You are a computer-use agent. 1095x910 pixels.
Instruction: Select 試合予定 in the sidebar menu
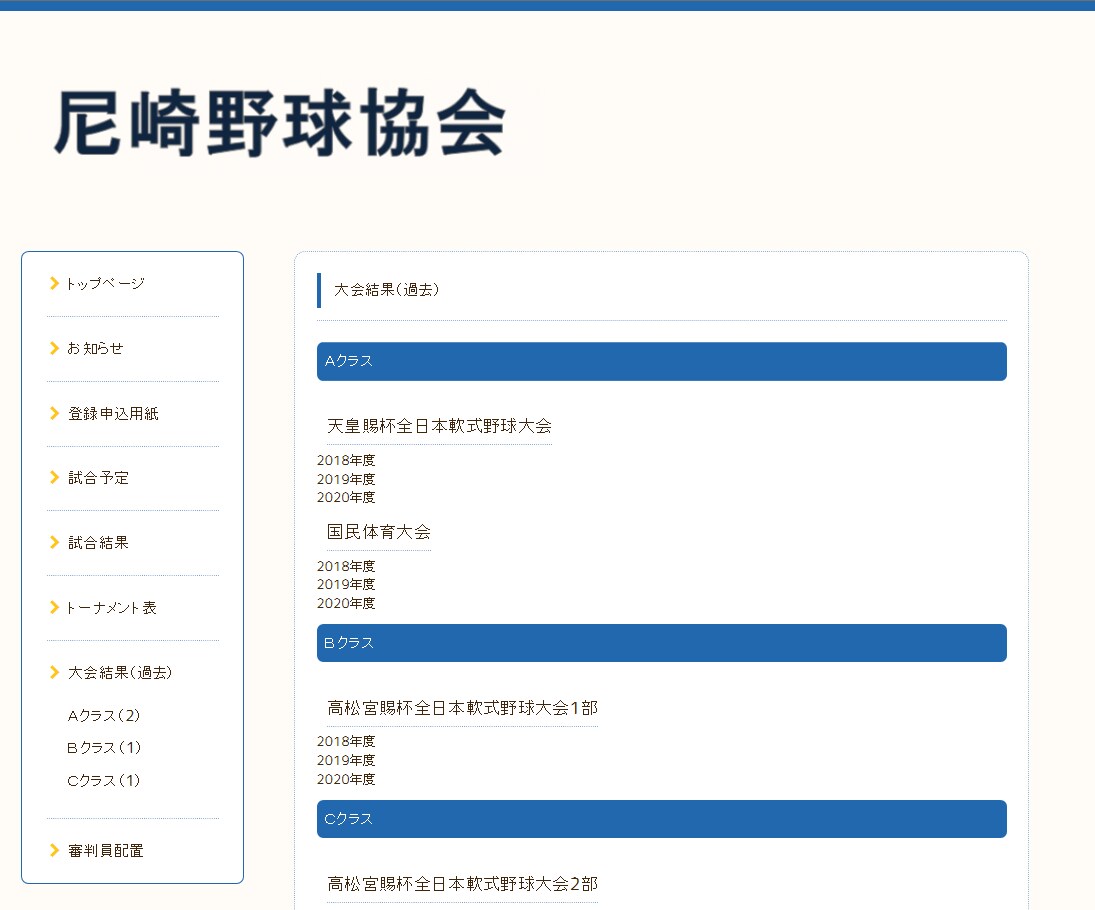pos(98,478)
